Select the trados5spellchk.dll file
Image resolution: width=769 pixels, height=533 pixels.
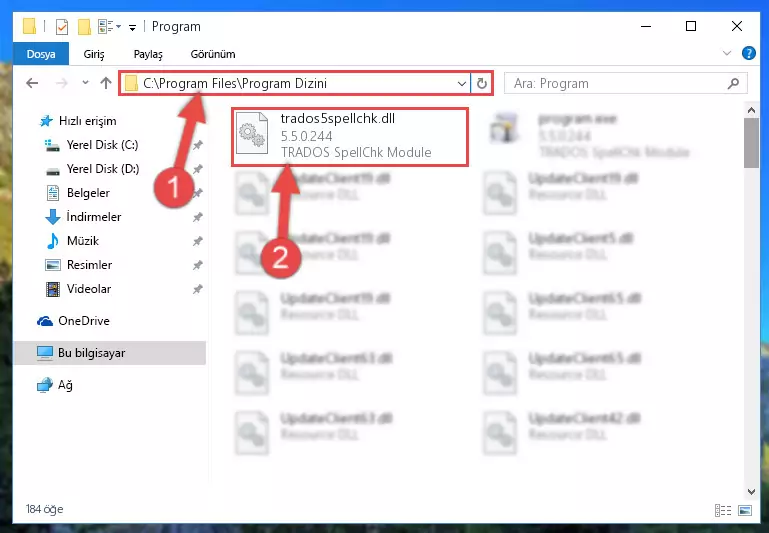[350, 137]
